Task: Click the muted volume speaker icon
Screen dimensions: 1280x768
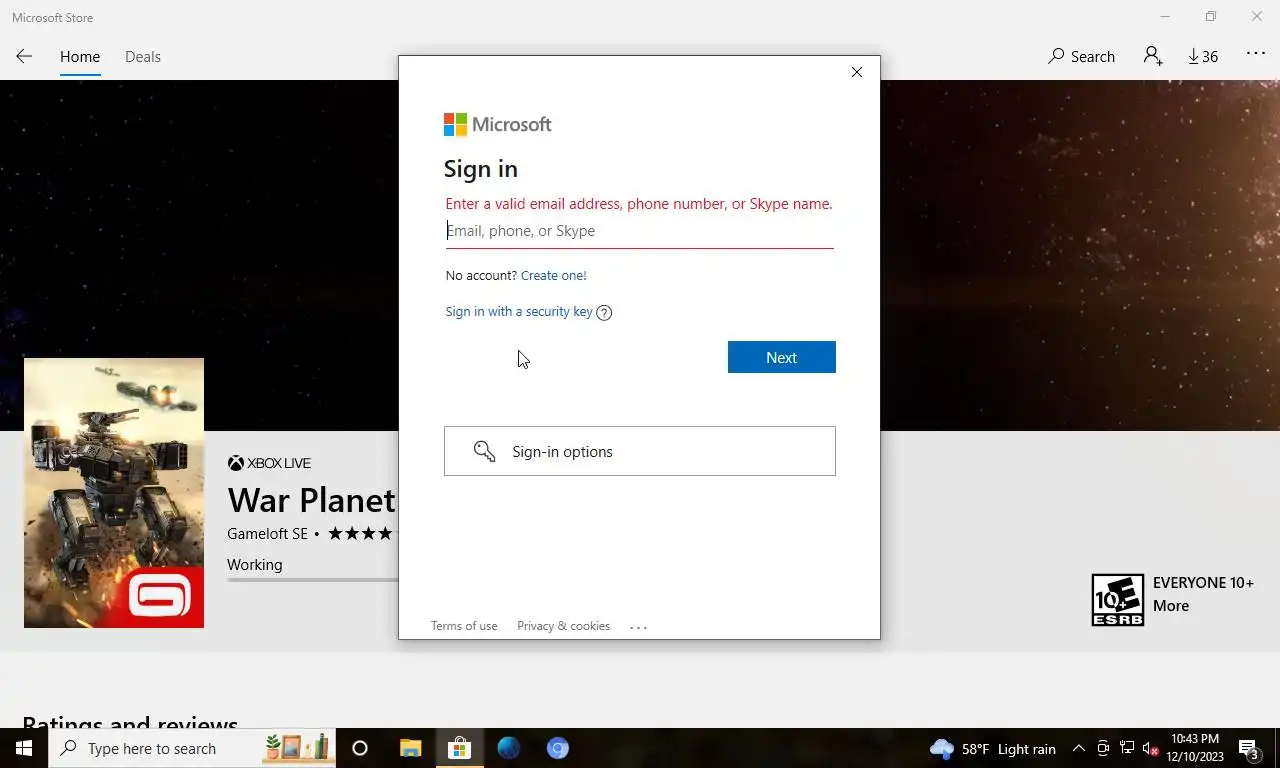Action: point(1151,748)
